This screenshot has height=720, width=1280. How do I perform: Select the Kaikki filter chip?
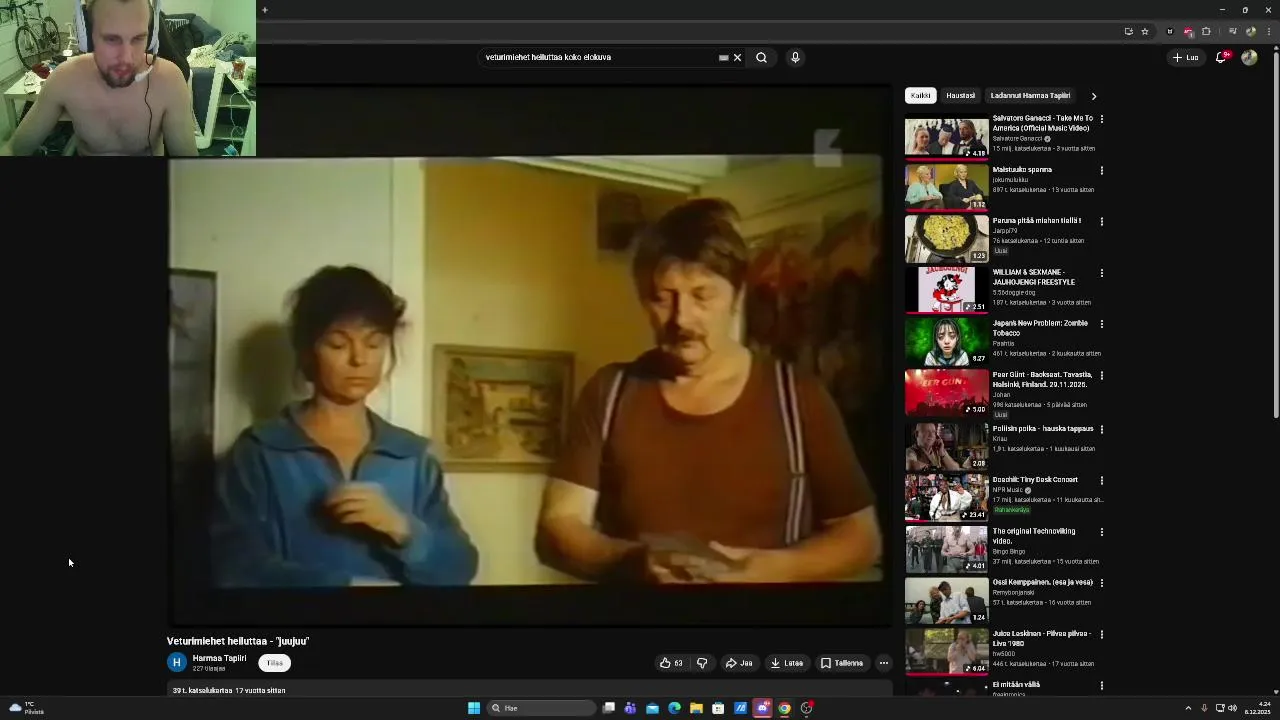pos(920,96)
